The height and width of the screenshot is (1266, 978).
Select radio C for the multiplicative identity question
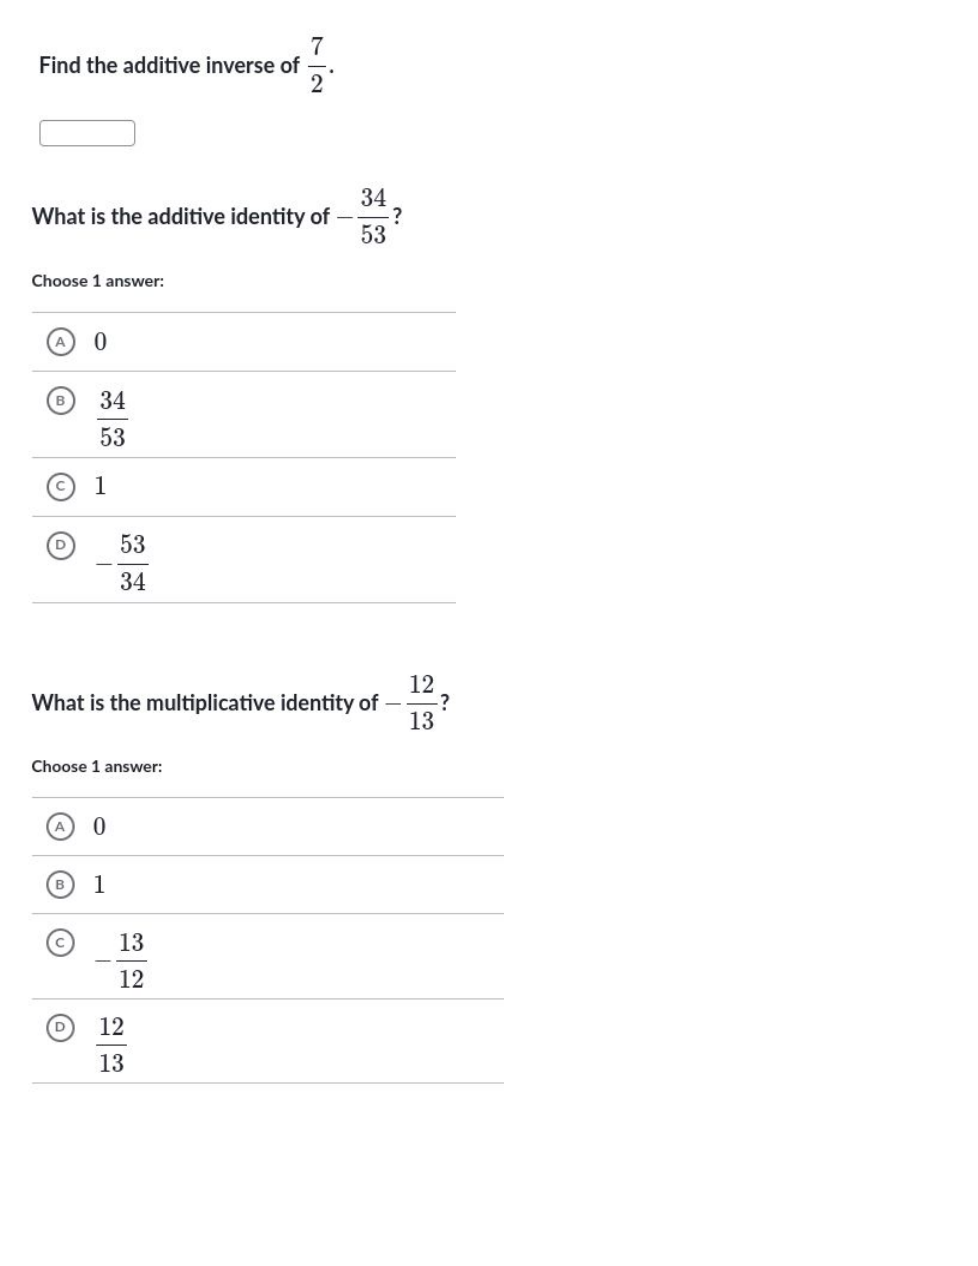tap(61, 943)
